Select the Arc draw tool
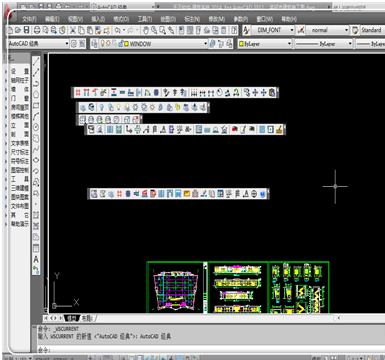 coord(36,116)
